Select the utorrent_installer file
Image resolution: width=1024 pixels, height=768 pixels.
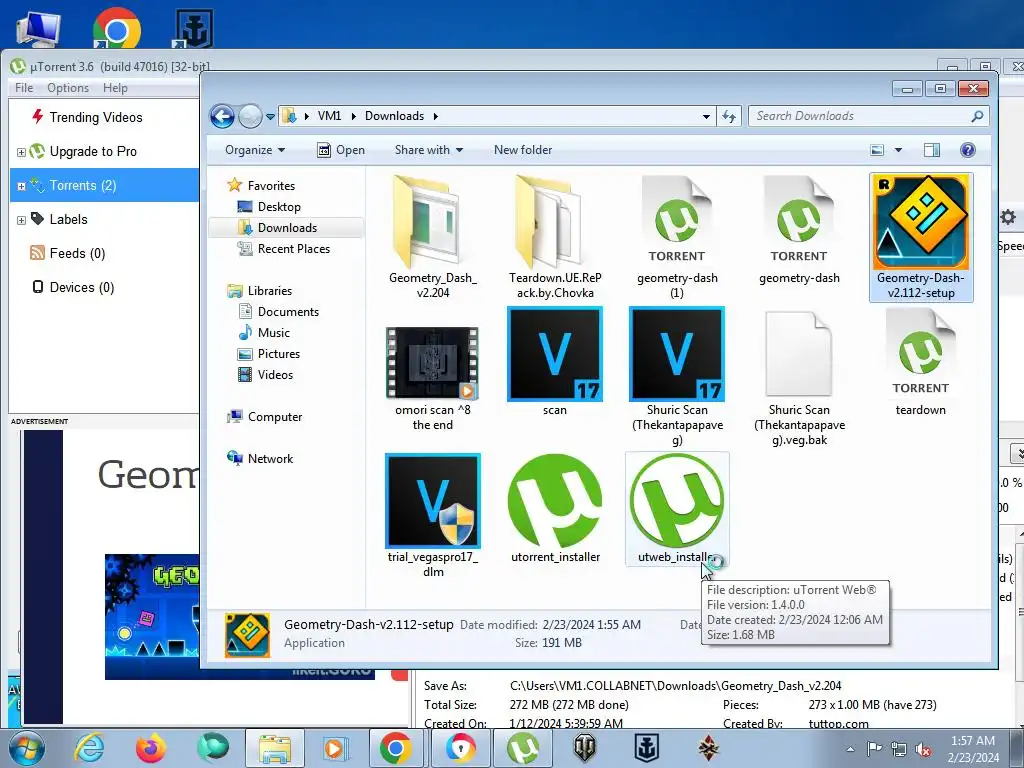pyautogui.click(x=554, y=508)
